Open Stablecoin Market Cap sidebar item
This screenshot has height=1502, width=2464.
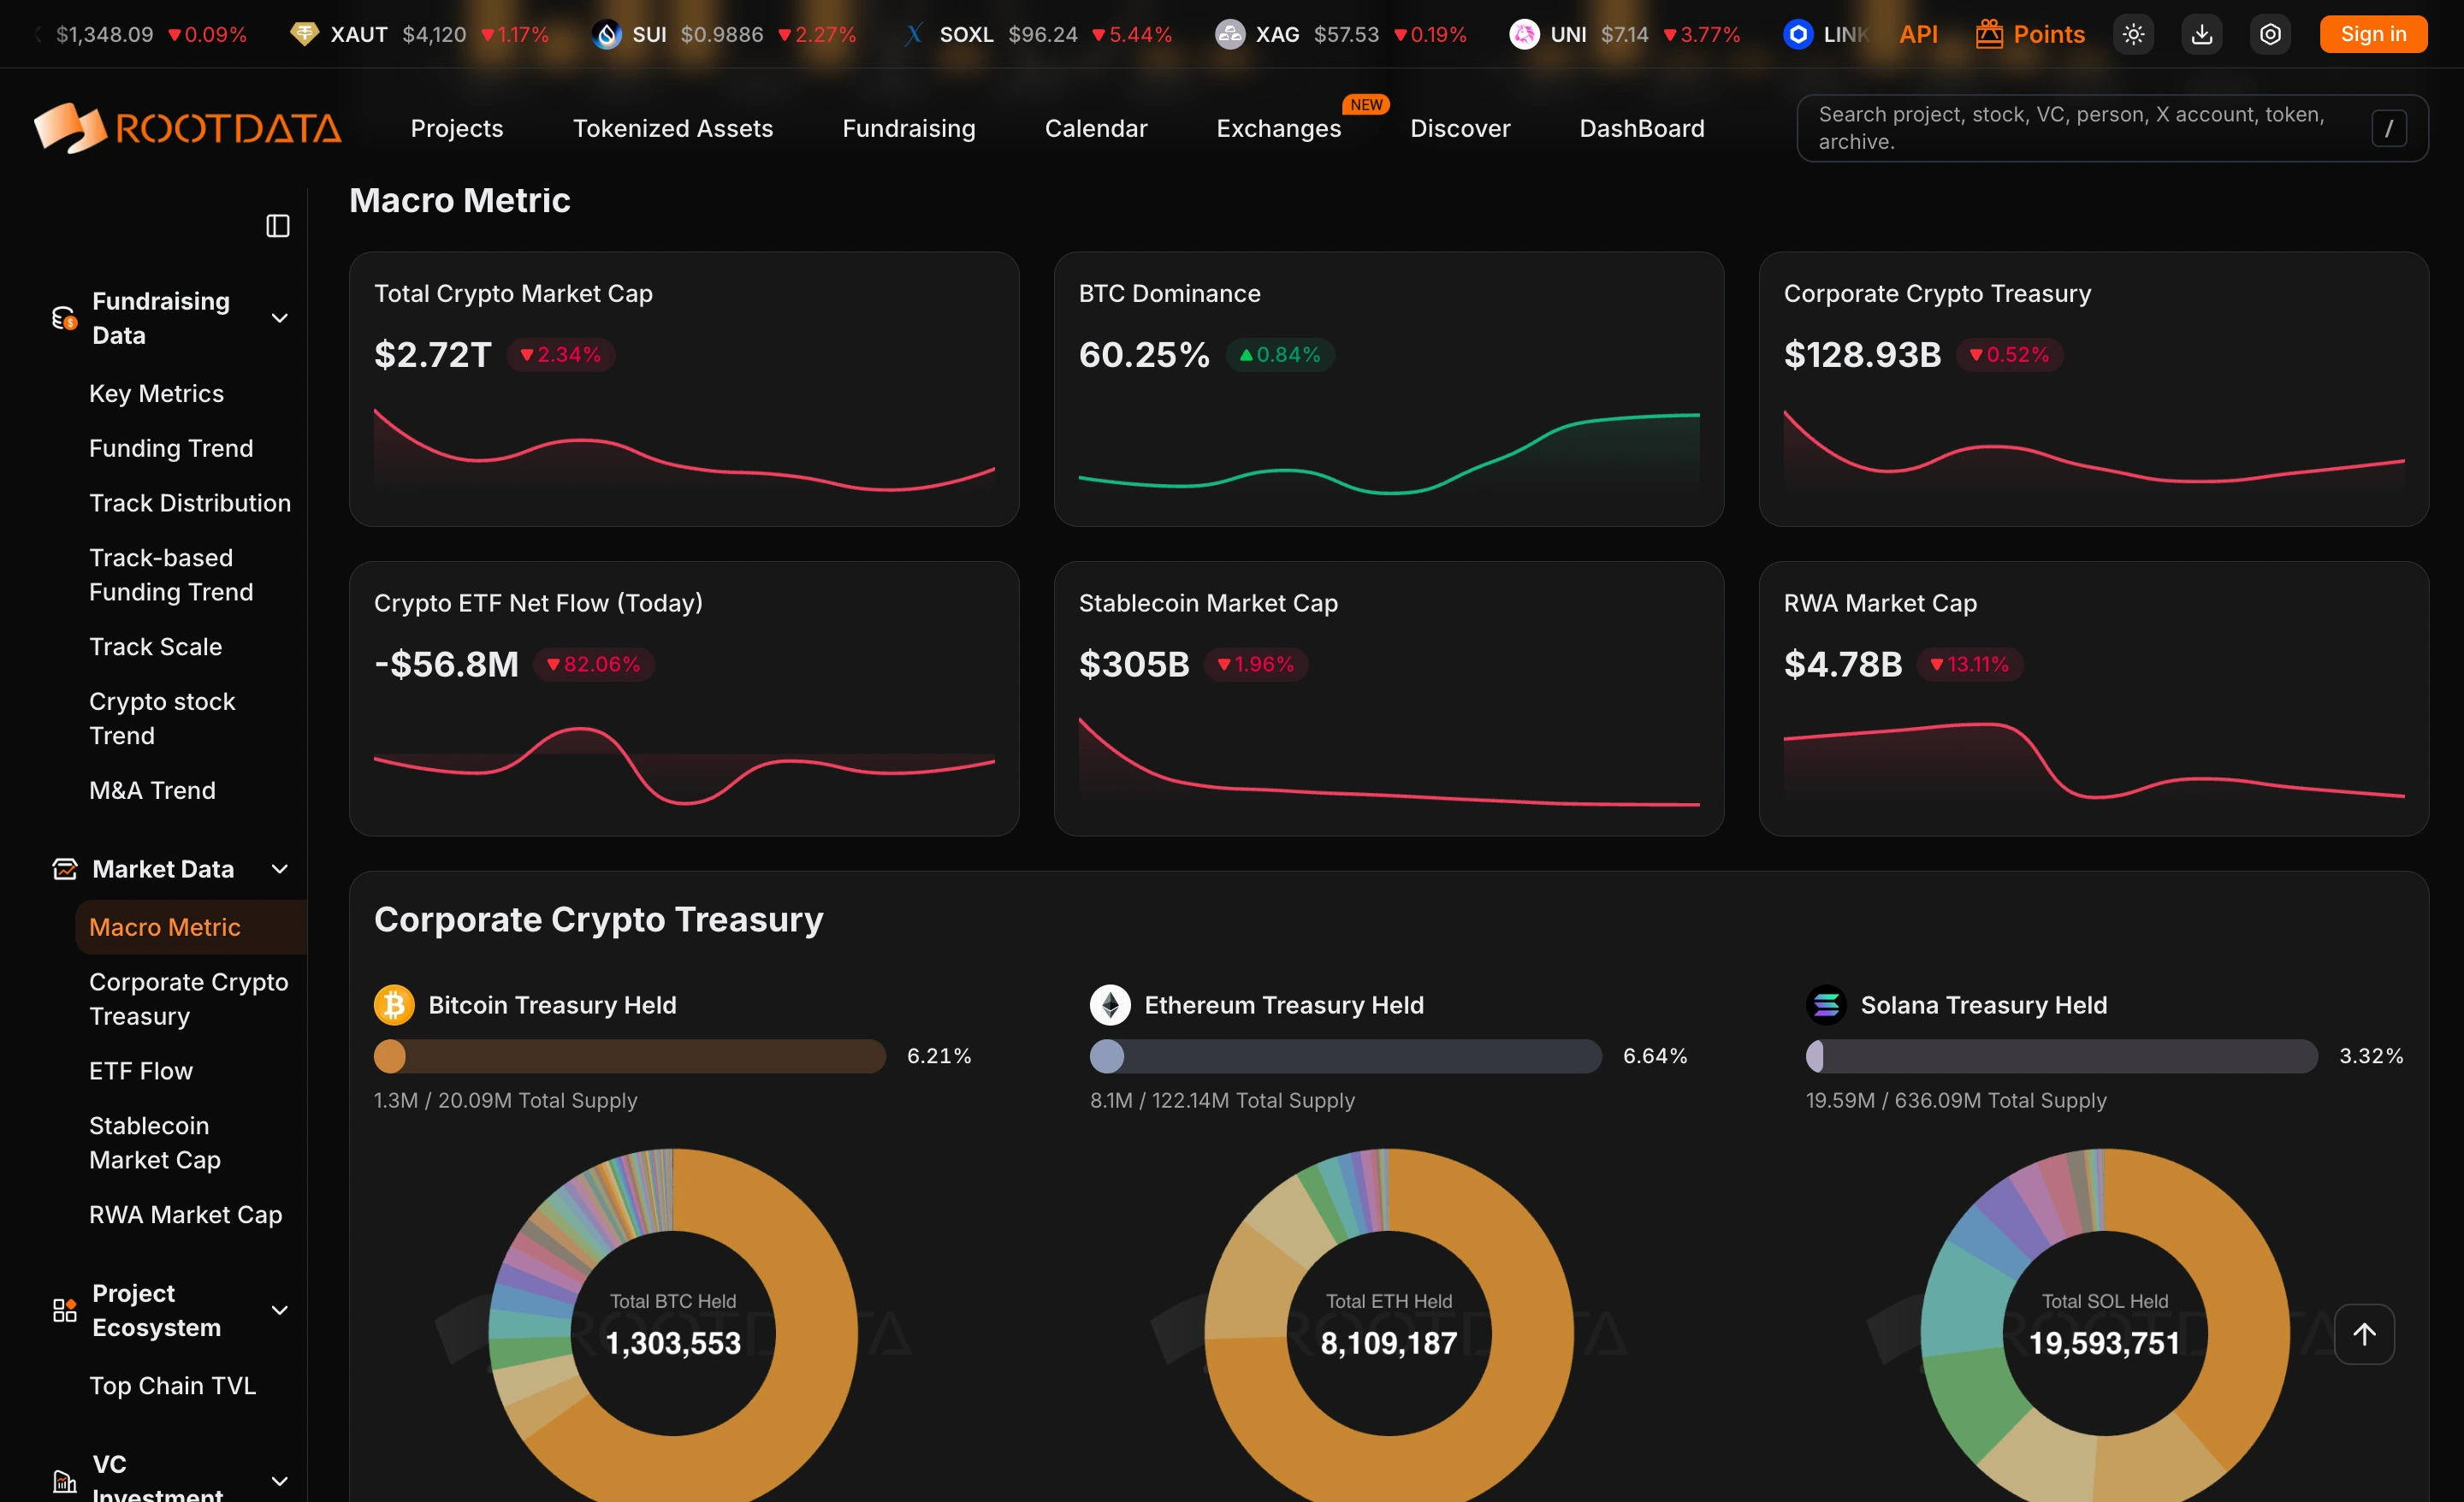[x=155, y=1142]
